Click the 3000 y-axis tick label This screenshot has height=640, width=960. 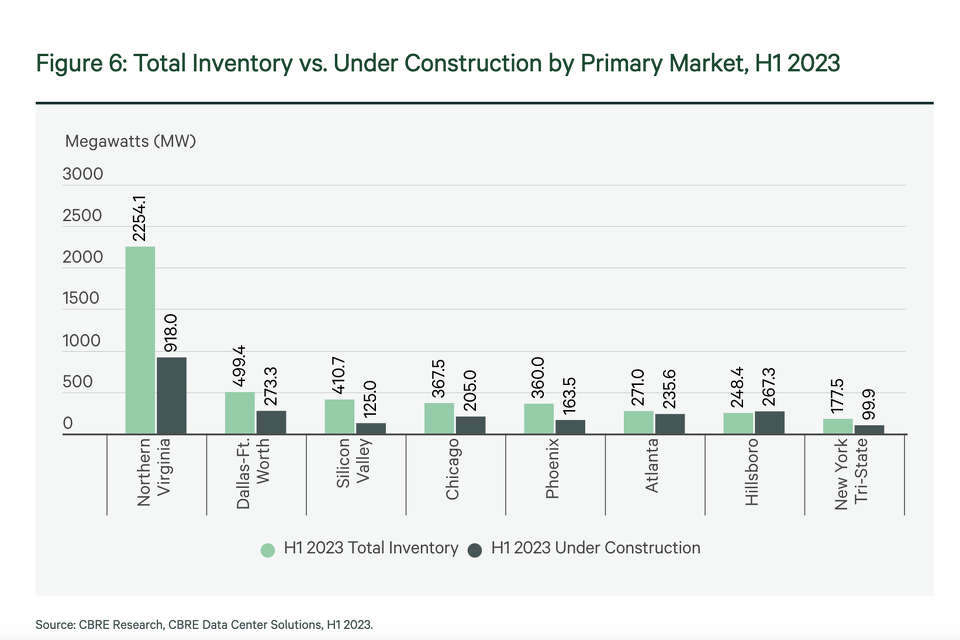coord(83,174)
